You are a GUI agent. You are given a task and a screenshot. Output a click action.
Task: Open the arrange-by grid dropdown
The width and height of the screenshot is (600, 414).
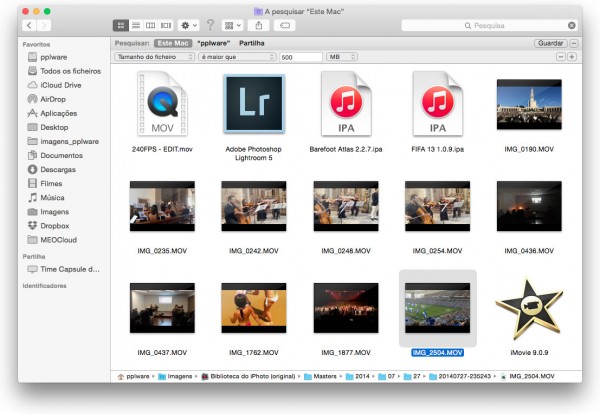pos(232,25)
